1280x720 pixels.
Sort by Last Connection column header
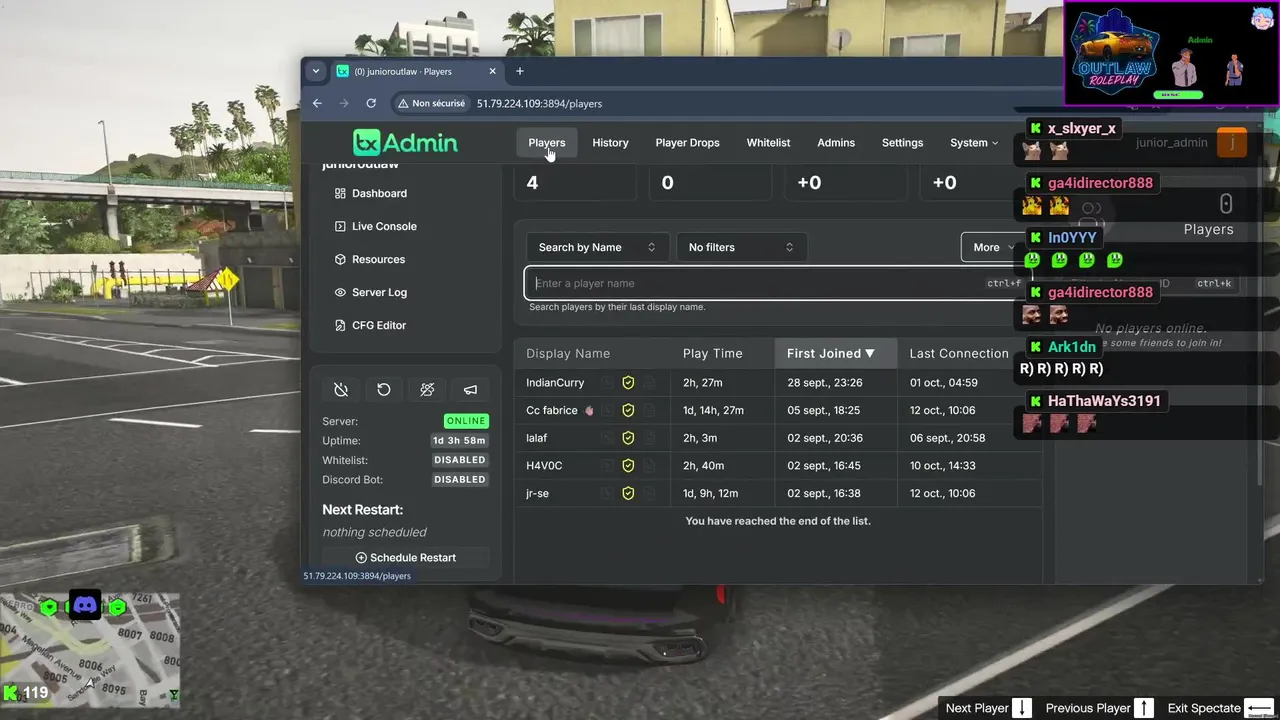(x=959, y=353)
